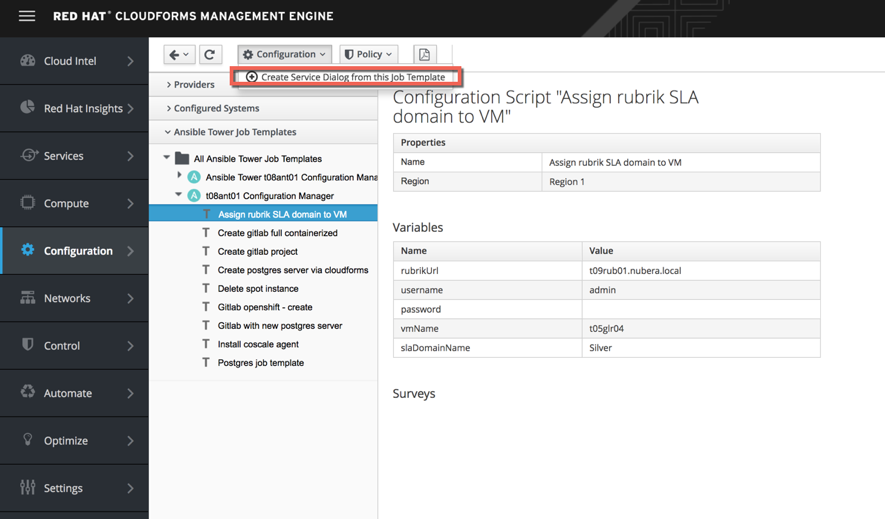Click the rubrikUrl variable name cell
This screenshot has height=519, width=885.
click(488, 270)
